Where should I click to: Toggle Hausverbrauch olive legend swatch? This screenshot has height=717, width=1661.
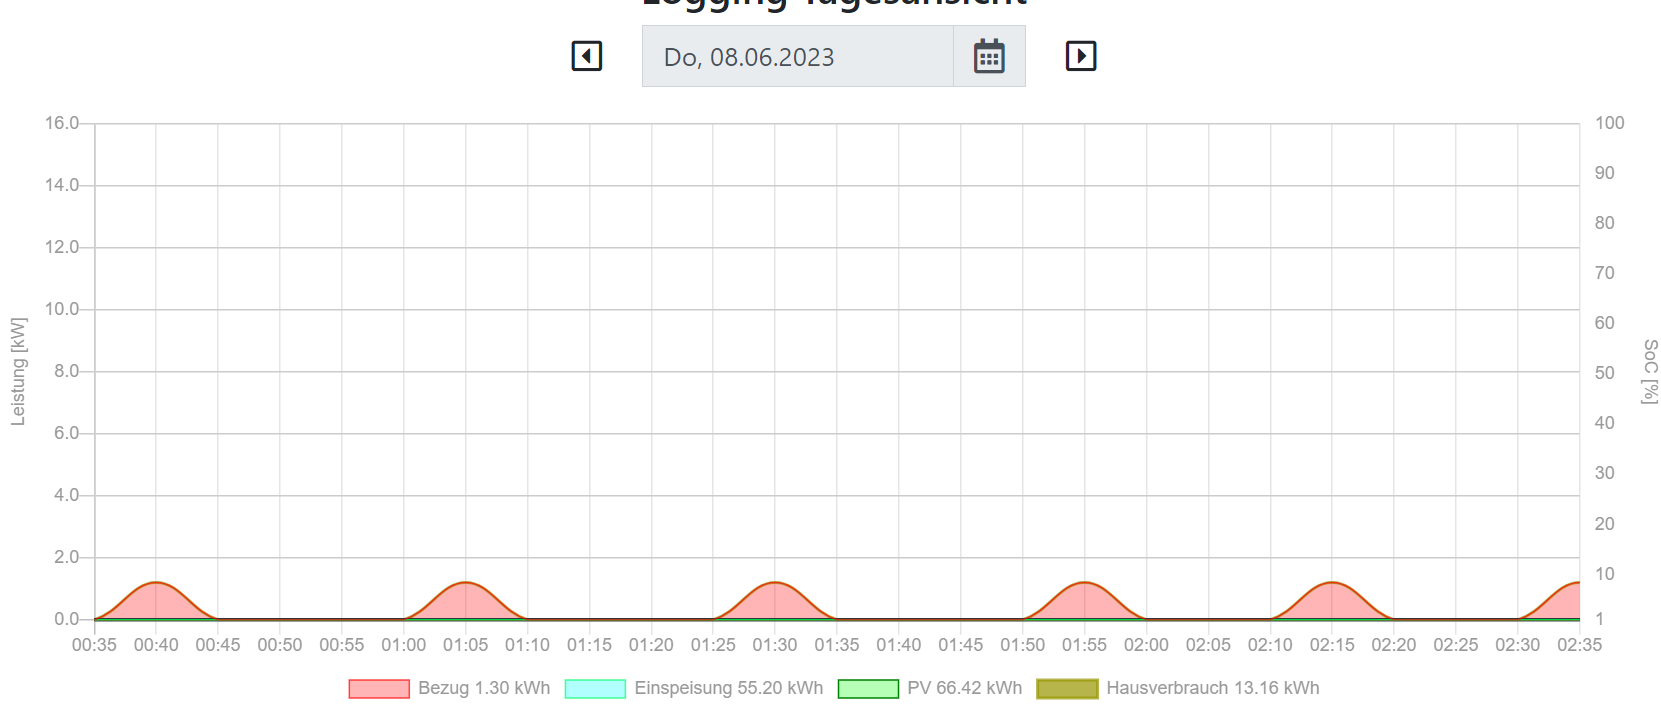click(1067, 689)
